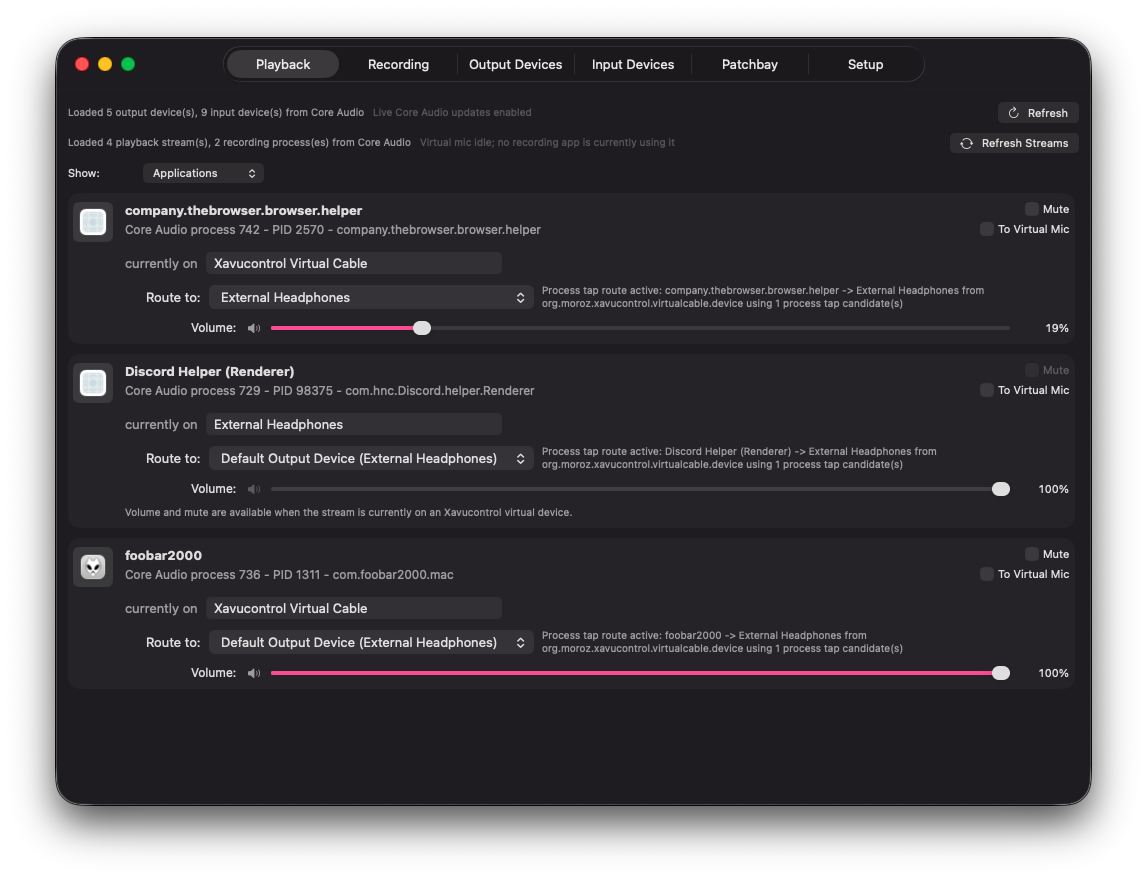Click the Volume and mute availability note
This screenshot has height=879, width=1147.
[x=348, y=513]
